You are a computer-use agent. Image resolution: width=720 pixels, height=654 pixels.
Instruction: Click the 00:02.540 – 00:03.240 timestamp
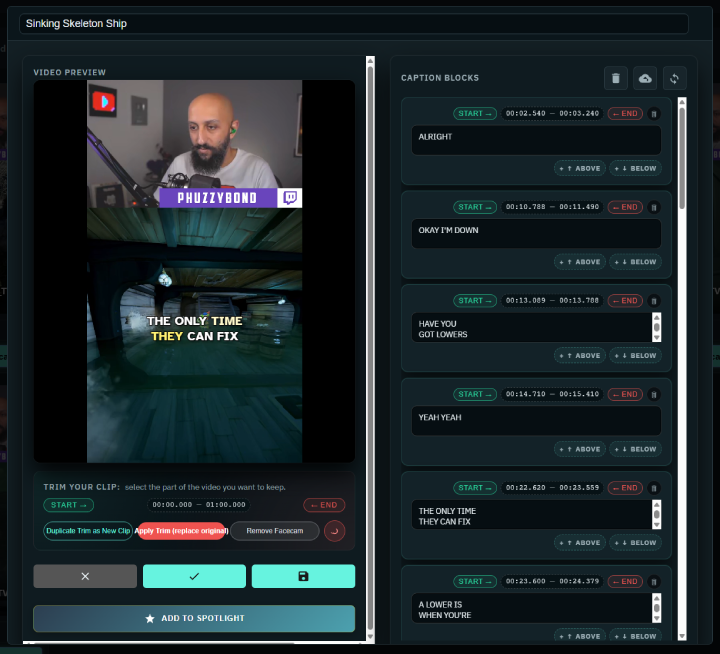(x=552, y=113)
